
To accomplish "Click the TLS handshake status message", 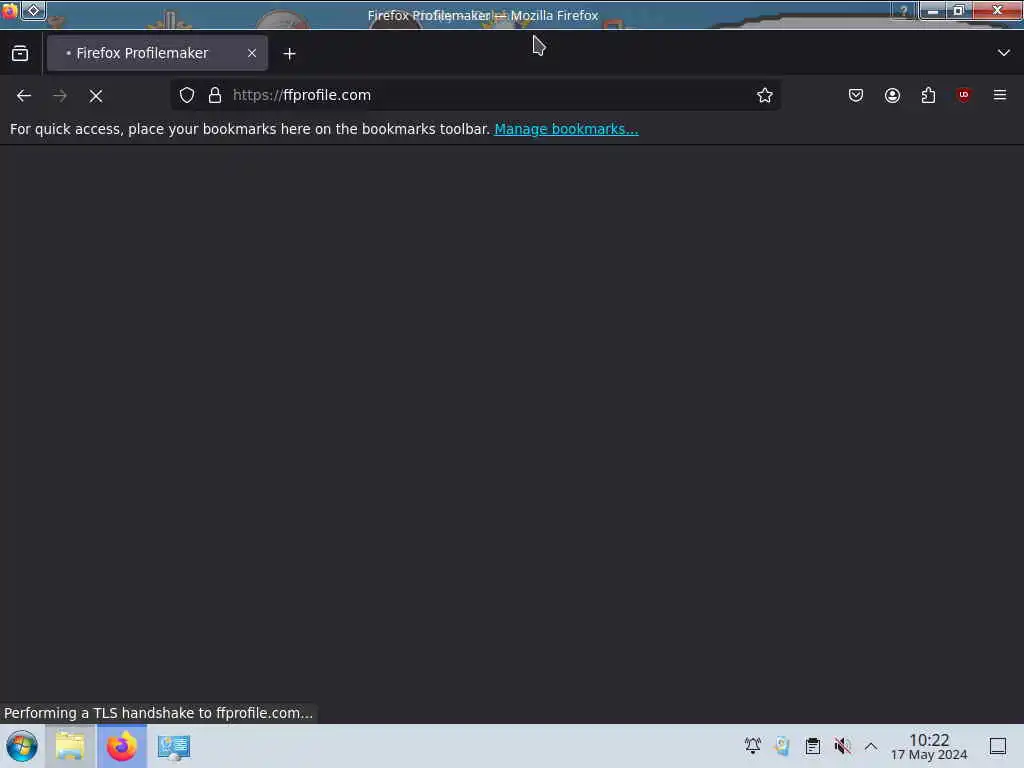I will point(159,713).
